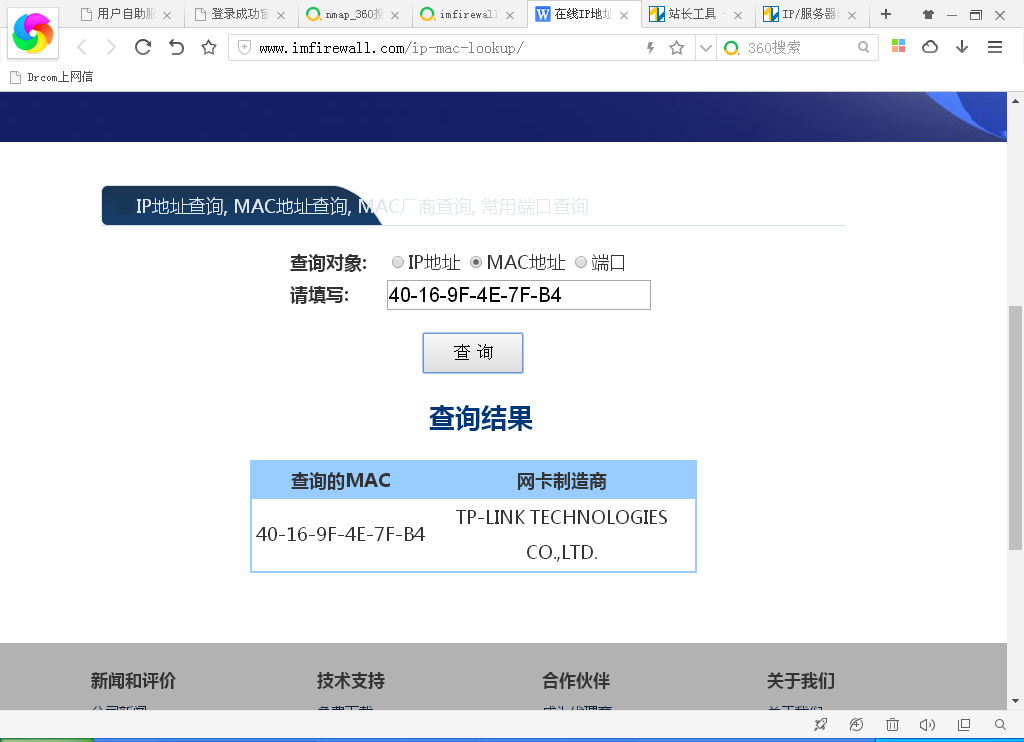Click the trash bin icon in status bar
The image size is (1024, 742).
[892, 724]
